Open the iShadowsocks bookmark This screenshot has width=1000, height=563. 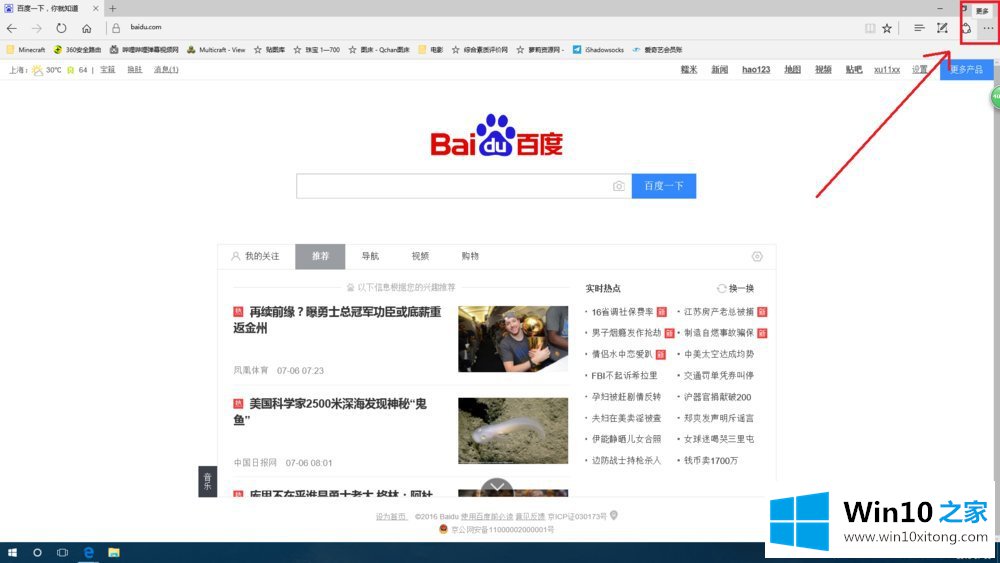click(x=598, y=50)
